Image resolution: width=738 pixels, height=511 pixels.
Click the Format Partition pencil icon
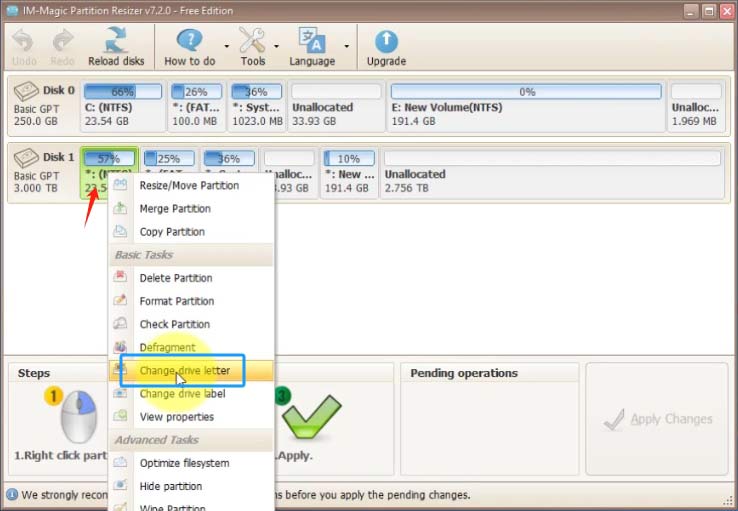click(120, 300)
